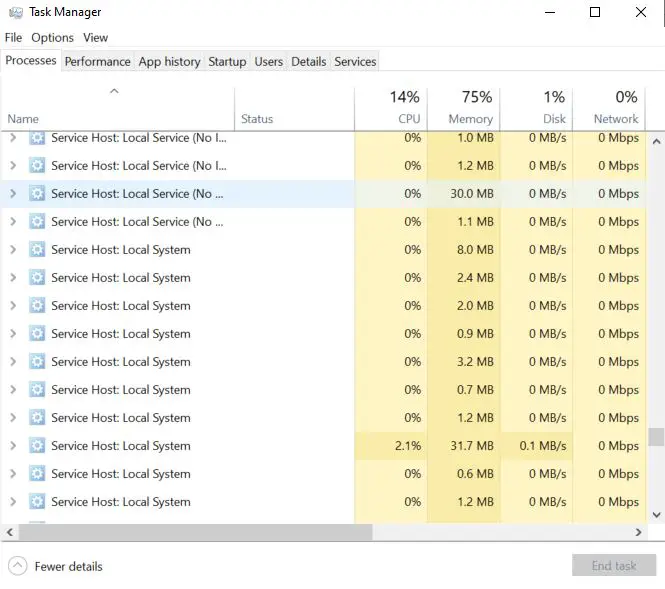
Task: Switch to the App history tab
Action: coord(169,61)
